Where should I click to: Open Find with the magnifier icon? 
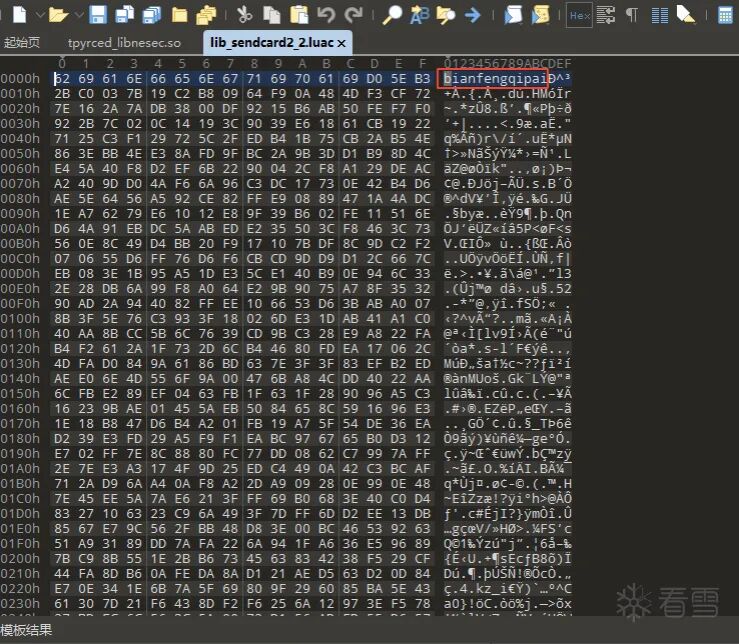coord(392,15)
